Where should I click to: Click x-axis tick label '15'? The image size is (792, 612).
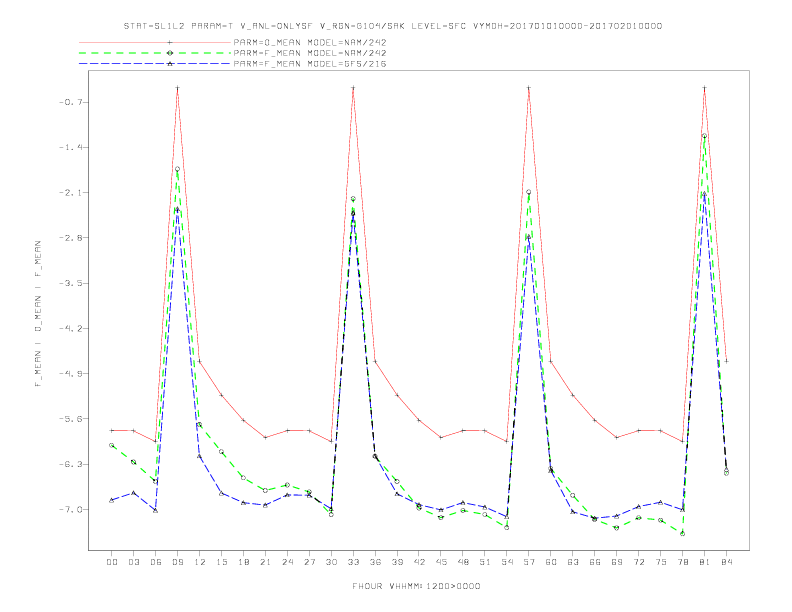point(221,562)
